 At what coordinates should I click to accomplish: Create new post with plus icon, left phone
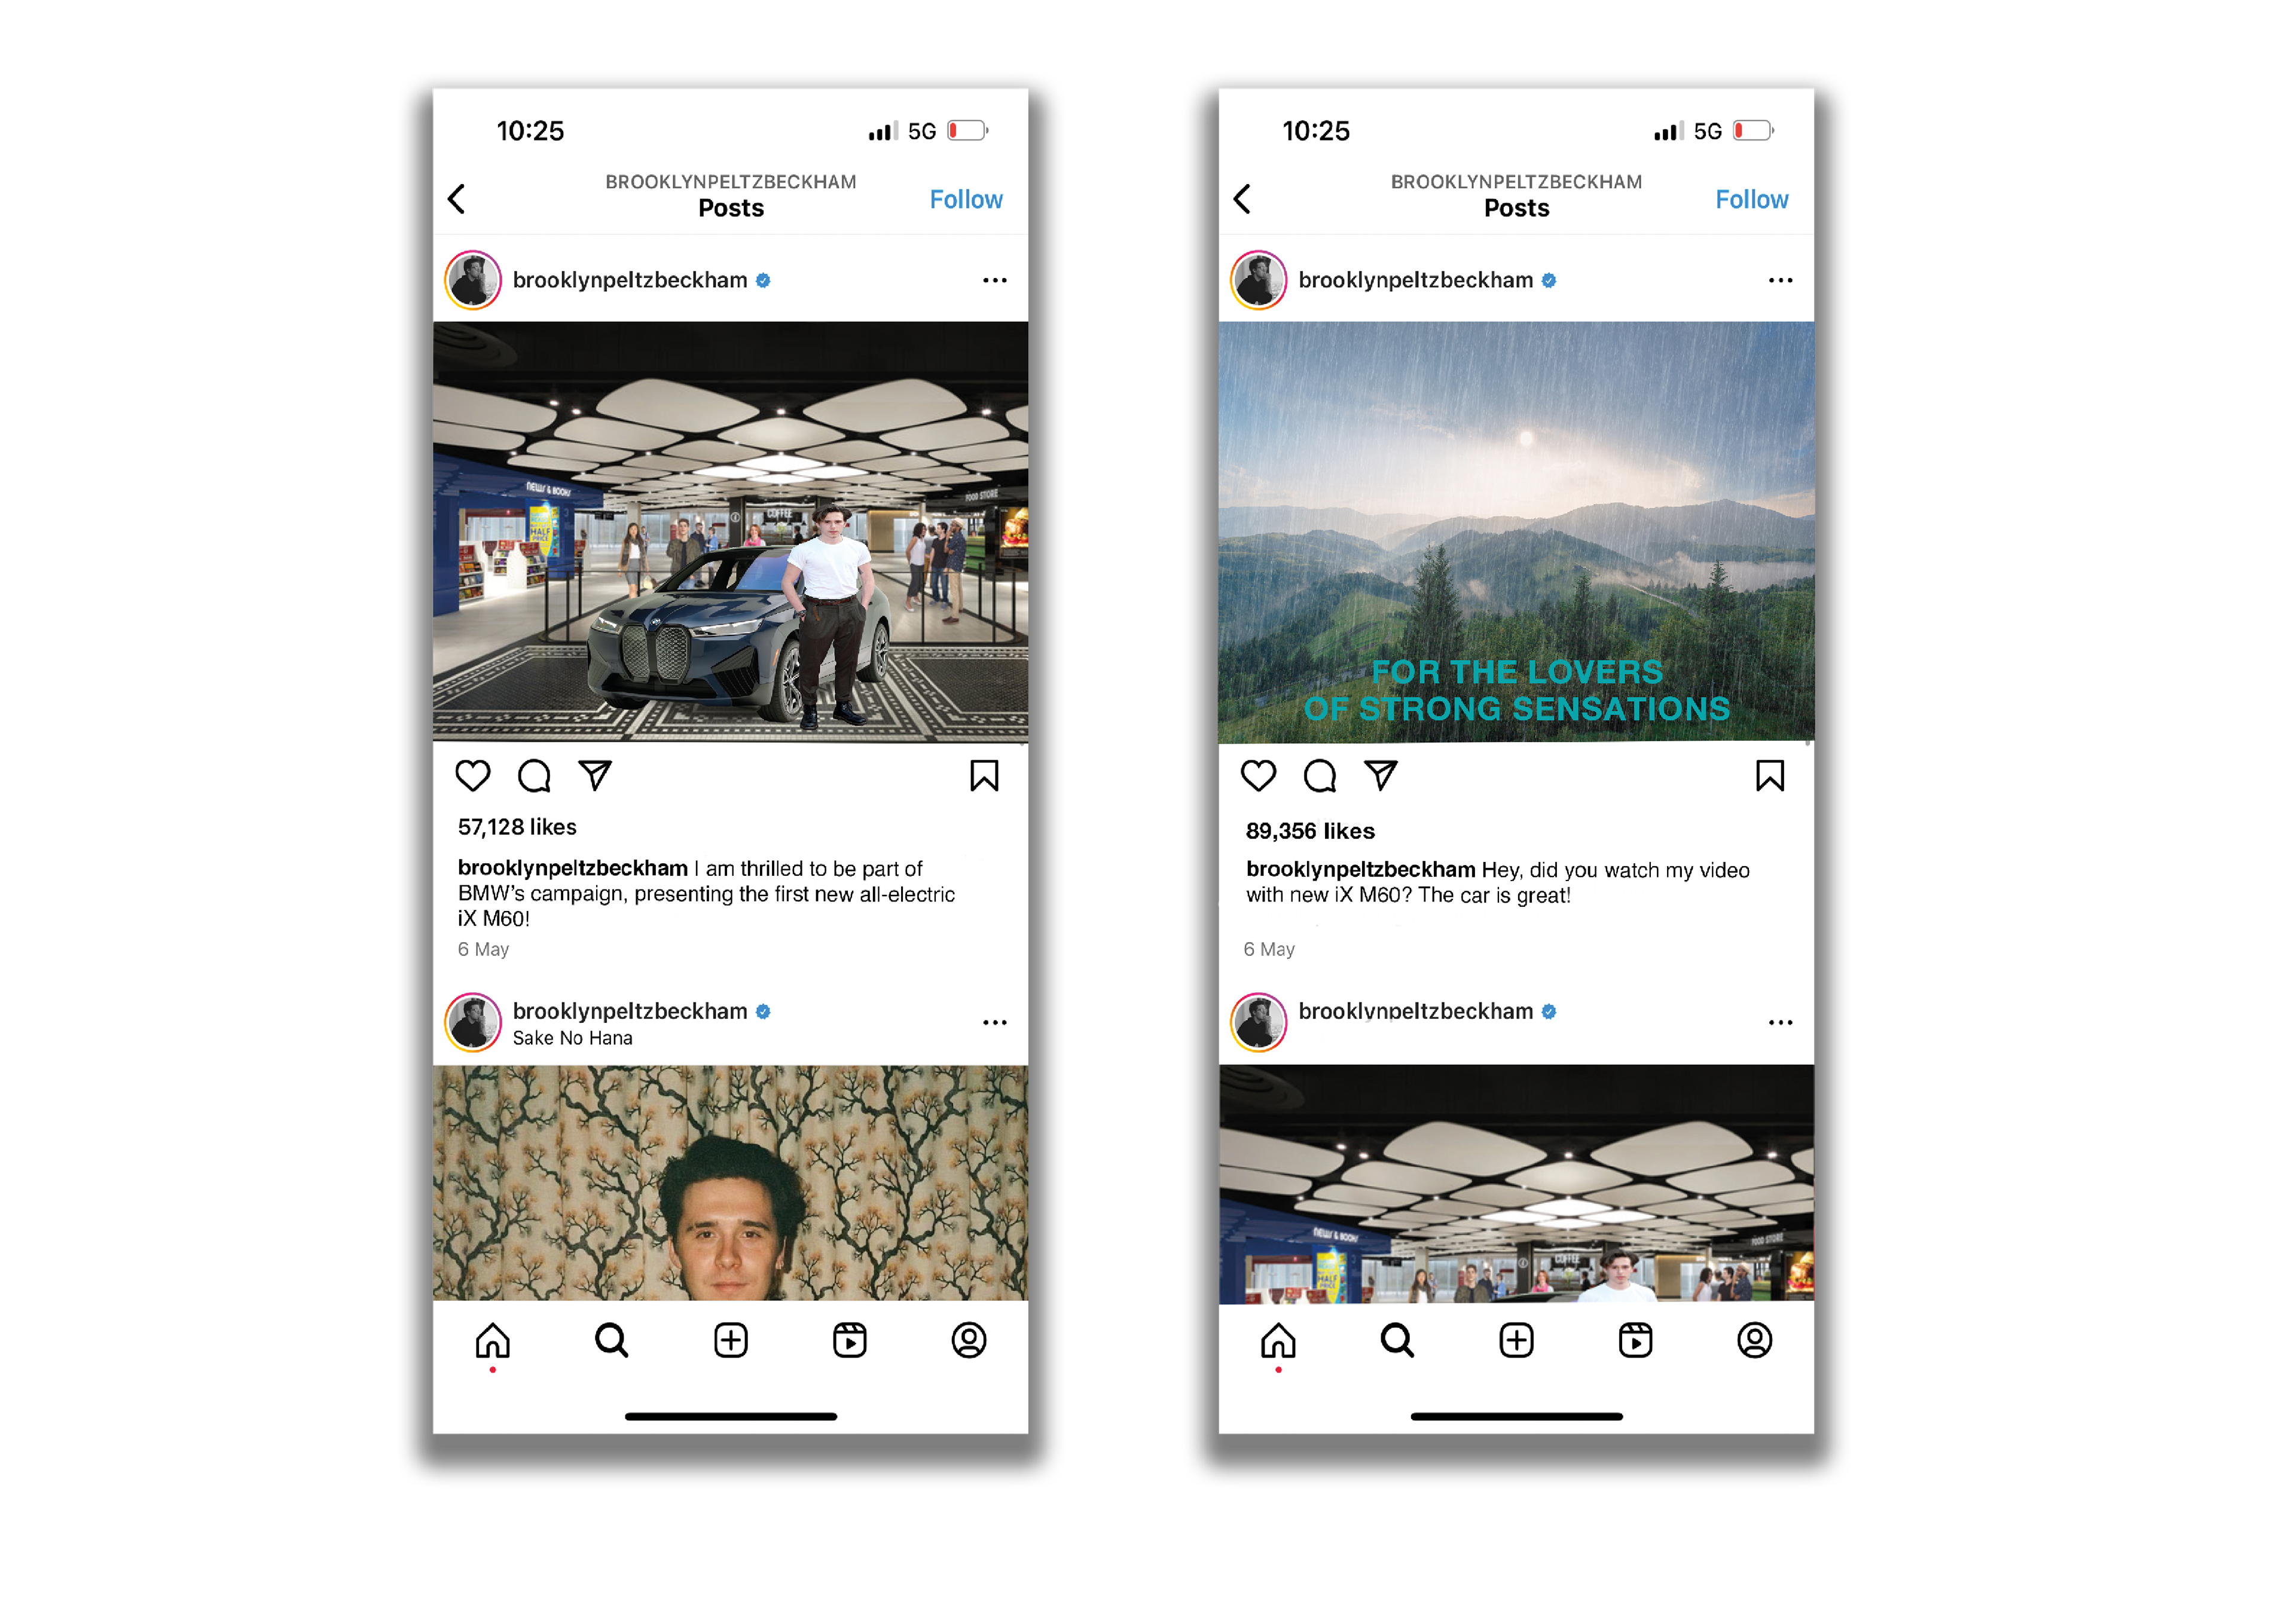pyautogui.click(x=731, y=1340)
